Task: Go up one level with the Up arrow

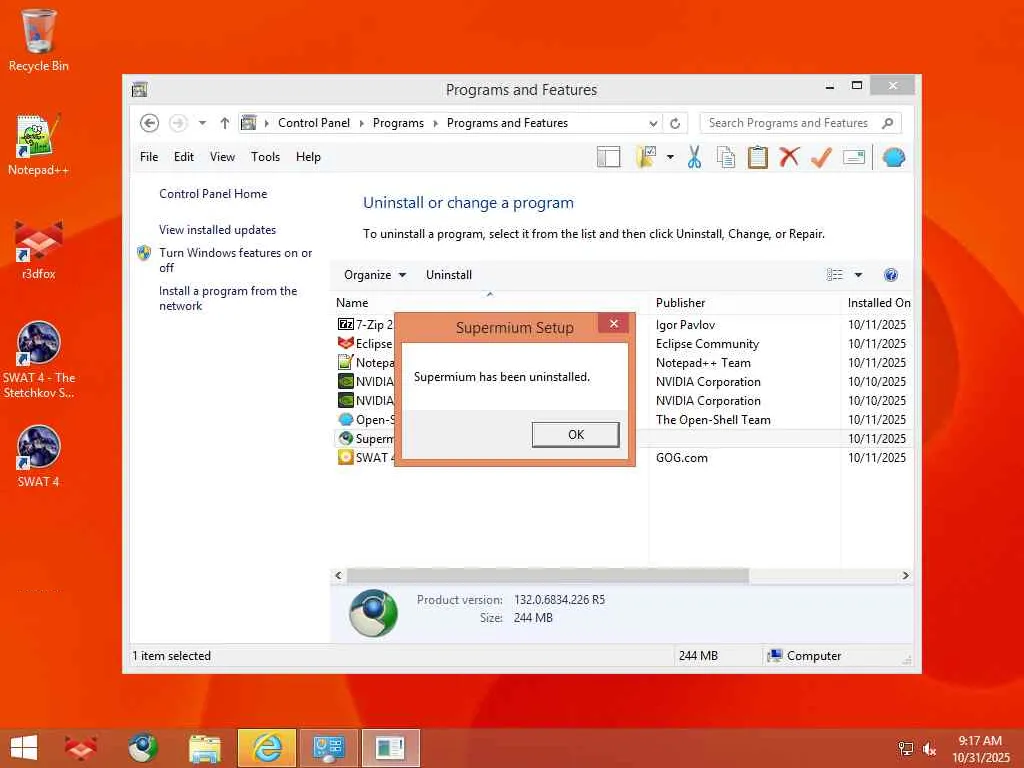Action: pos(225,123)
